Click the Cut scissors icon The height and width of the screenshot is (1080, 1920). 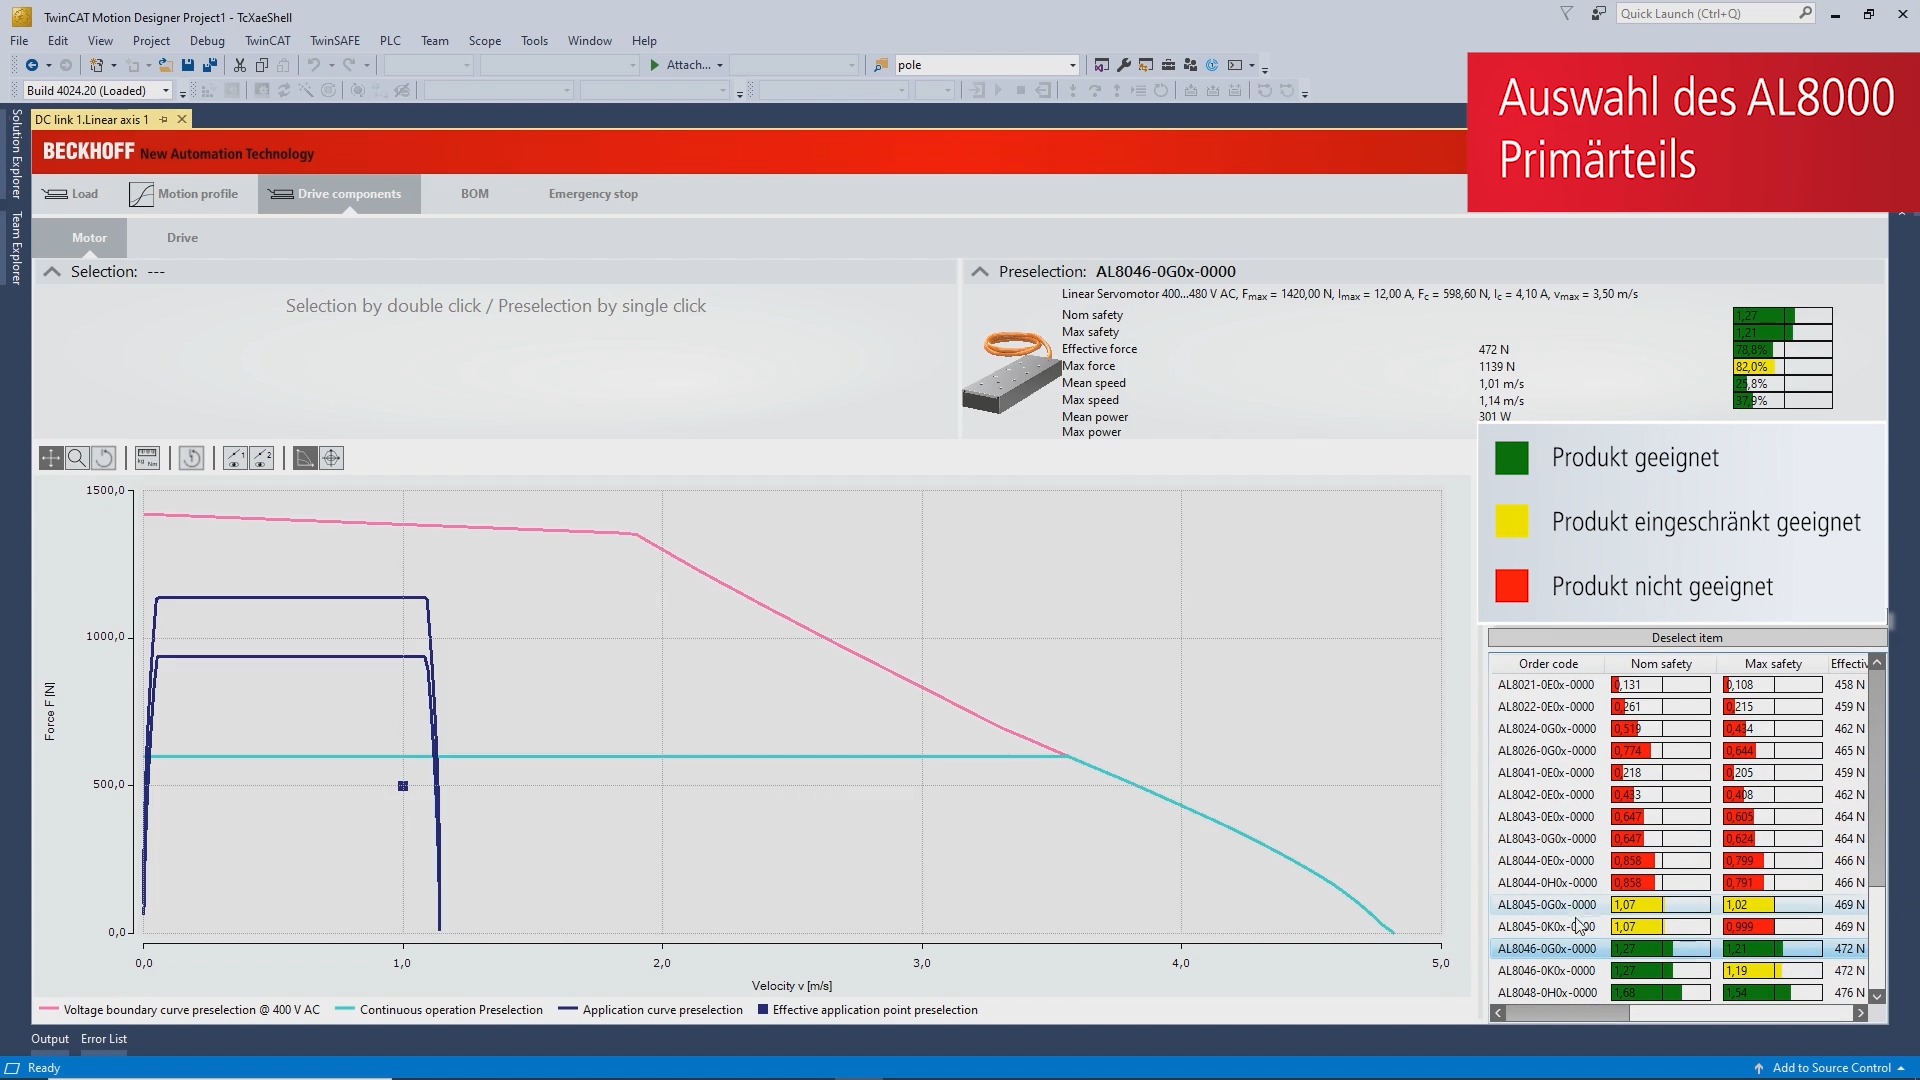[240, 65]
